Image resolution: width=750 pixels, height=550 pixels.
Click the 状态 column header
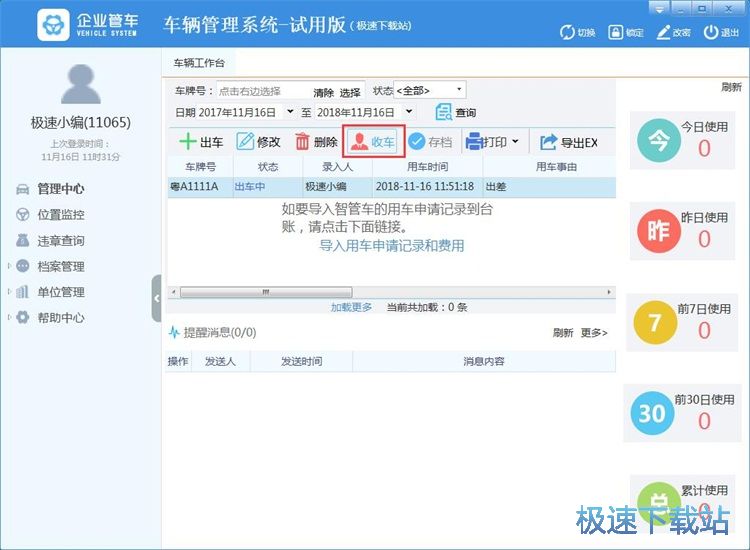tap(268, 167)
